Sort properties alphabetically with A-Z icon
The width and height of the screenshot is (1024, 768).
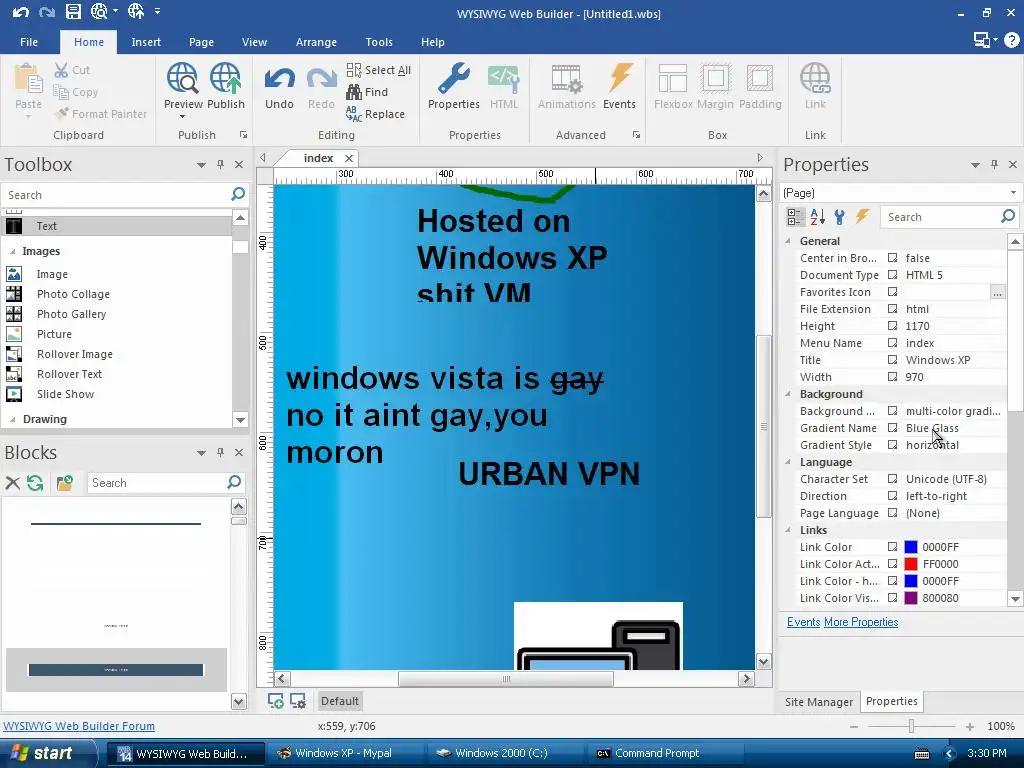tap(818, 217)
